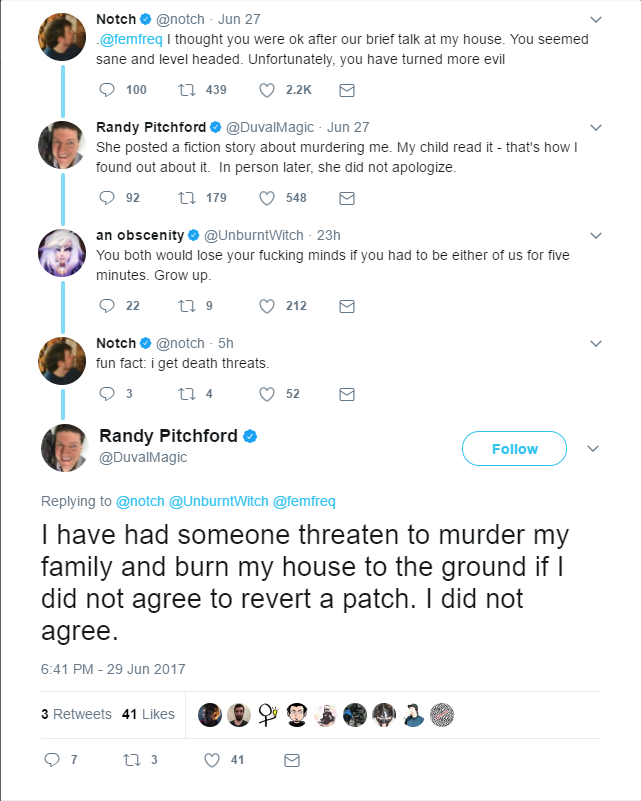
Task: View the 41 Likes list
Action: tap(148, 714)
